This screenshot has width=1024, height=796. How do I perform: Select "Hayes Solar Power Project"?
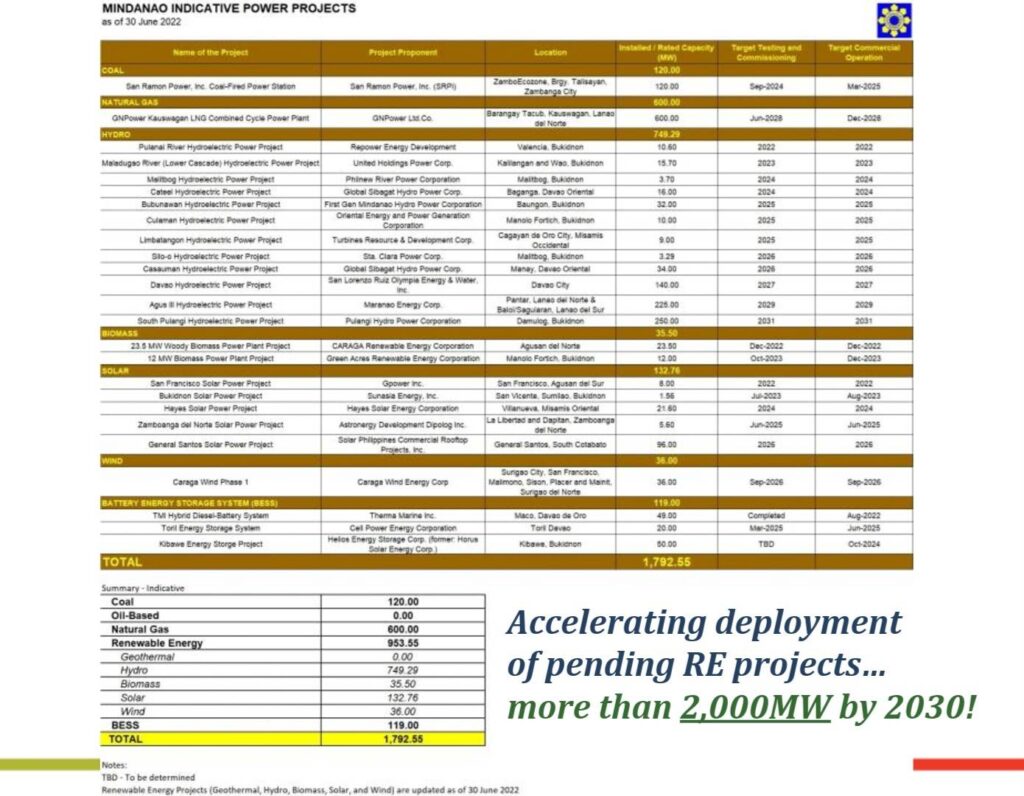[x=210, y=409]
